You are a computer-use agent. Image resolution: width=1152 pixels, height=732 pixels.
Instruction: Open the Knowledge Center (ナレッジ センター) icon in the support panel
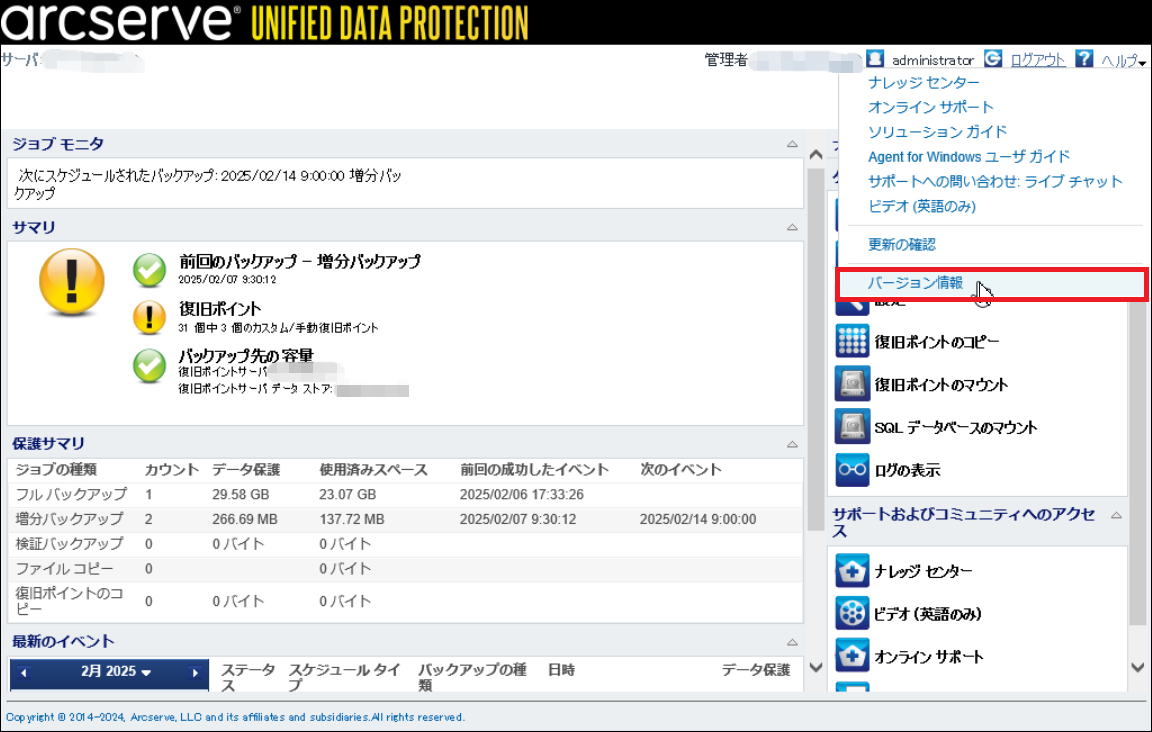tap(852, 571)
